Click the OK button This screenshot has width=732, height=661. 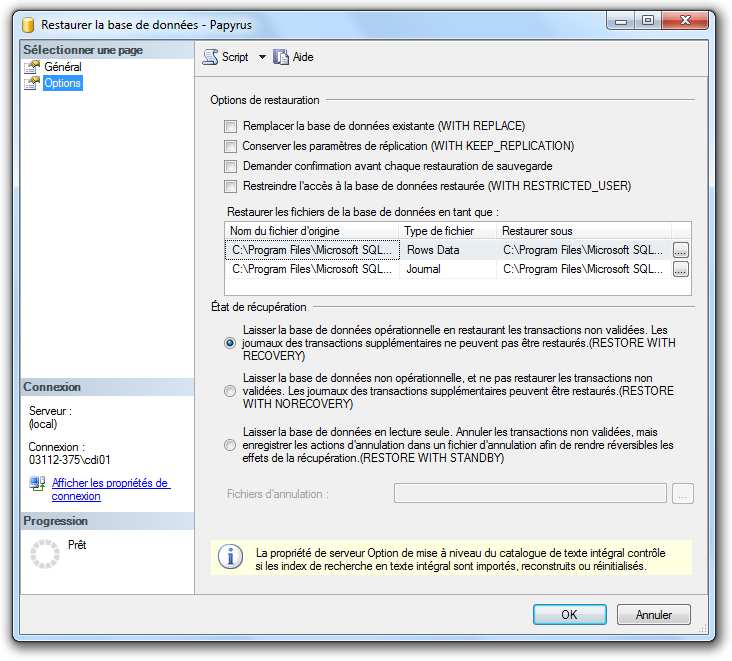(x=569, y=614)
